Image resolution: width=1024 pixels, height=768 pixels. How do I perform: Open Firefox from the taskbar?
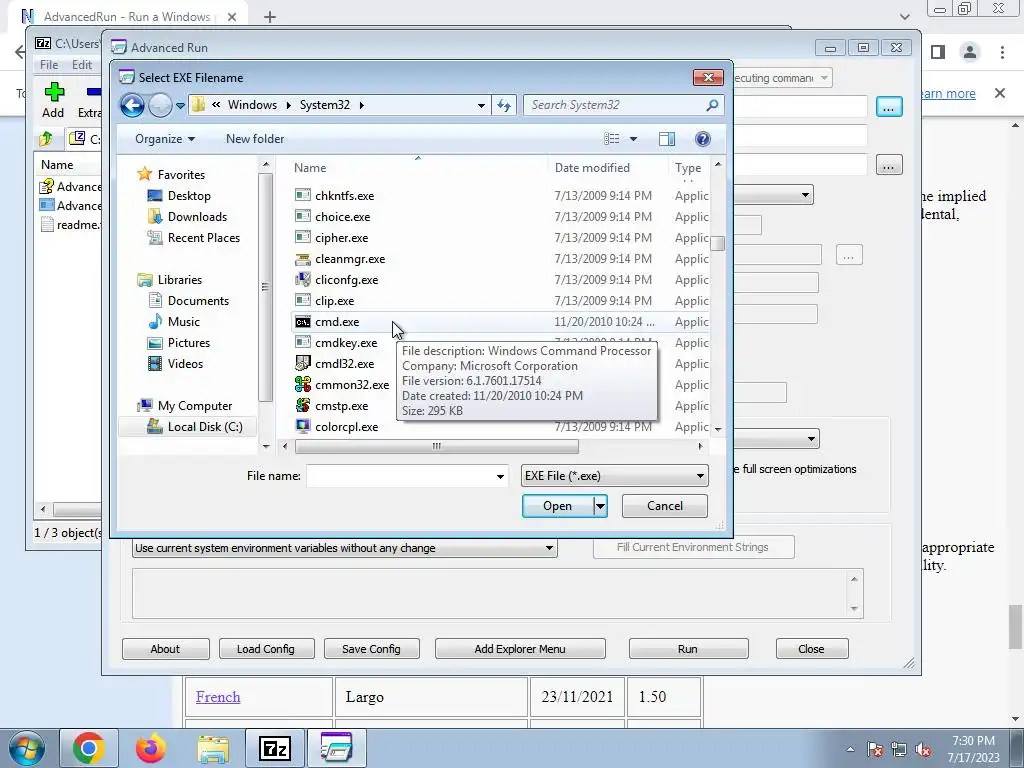[x=151, y=748]
